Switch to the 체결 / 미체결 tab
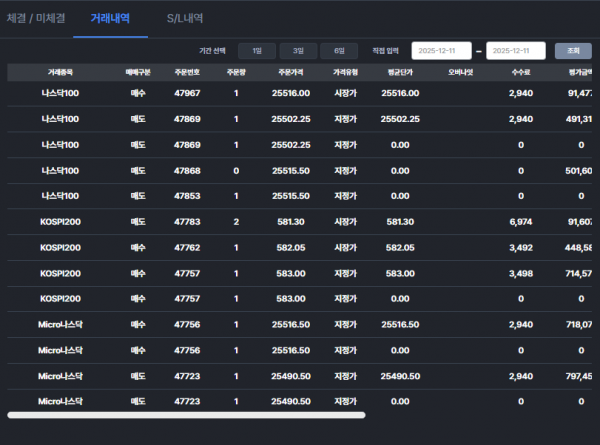The image size is (600, 445). 36,18
